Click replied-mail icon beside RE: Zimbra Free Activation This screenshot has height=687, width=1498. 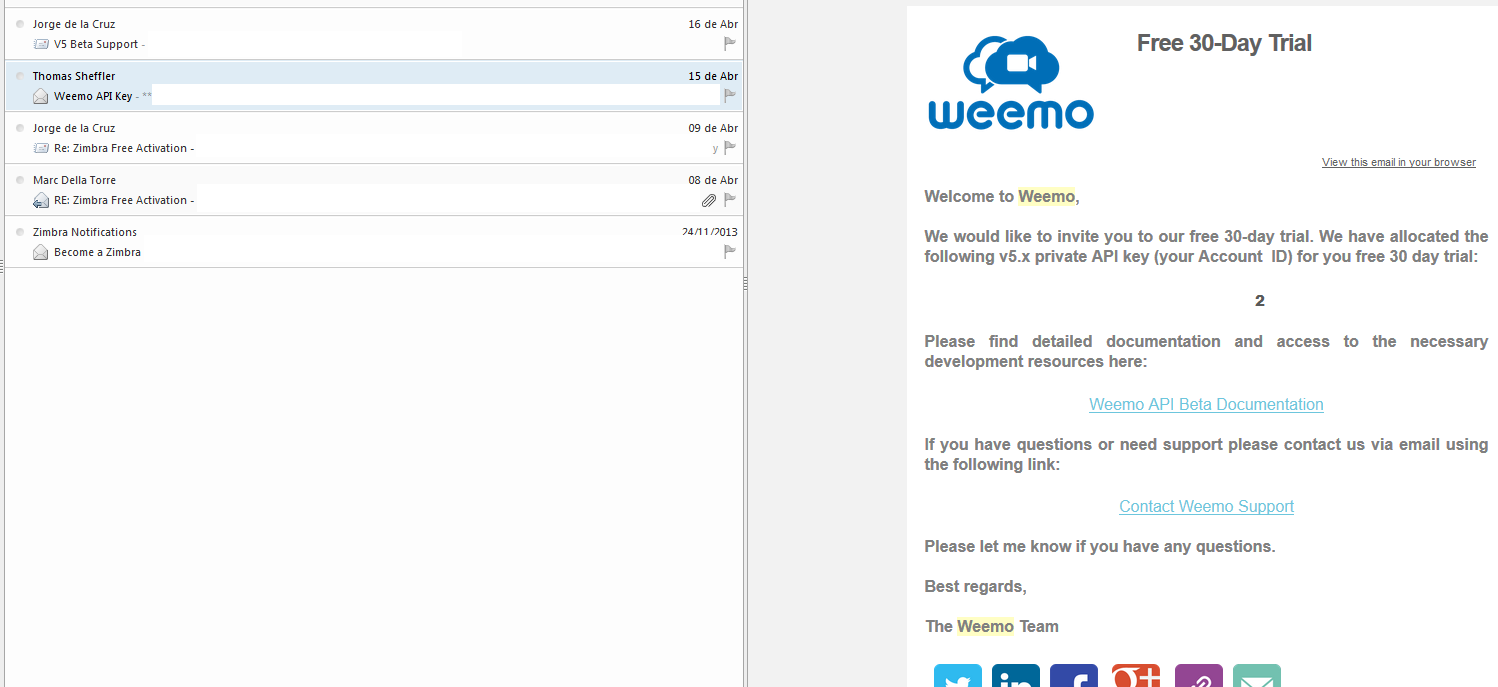click(x=41, y=200)
